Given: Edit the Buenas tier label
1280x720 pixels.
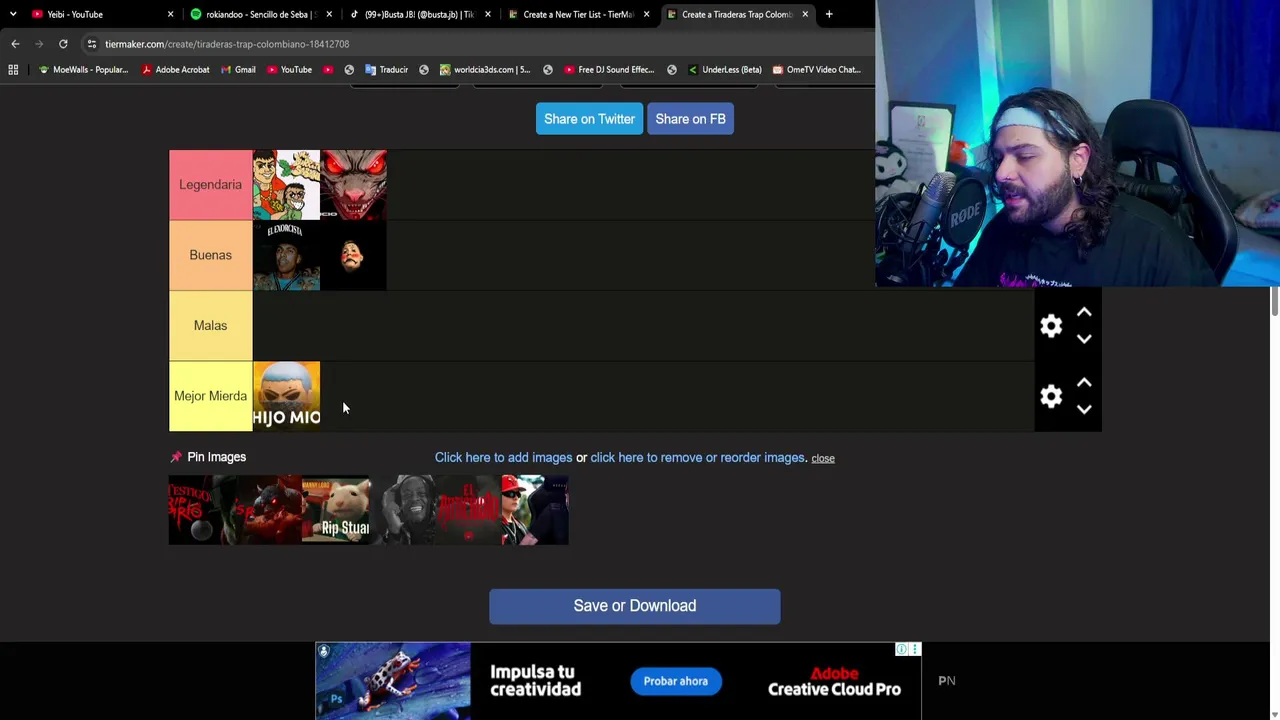Looking at the screenshot, I should 210,255.
